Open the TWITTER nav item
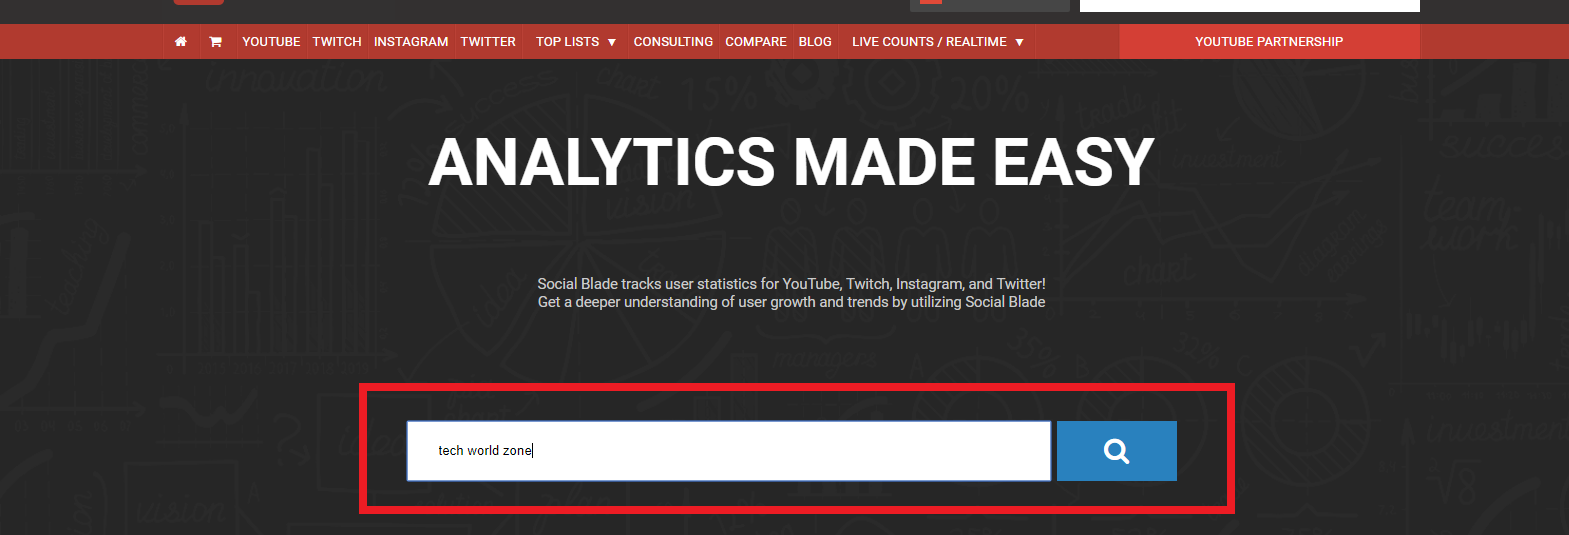The width and height of the screenshot is (1569, 535). tap(488, 42)
